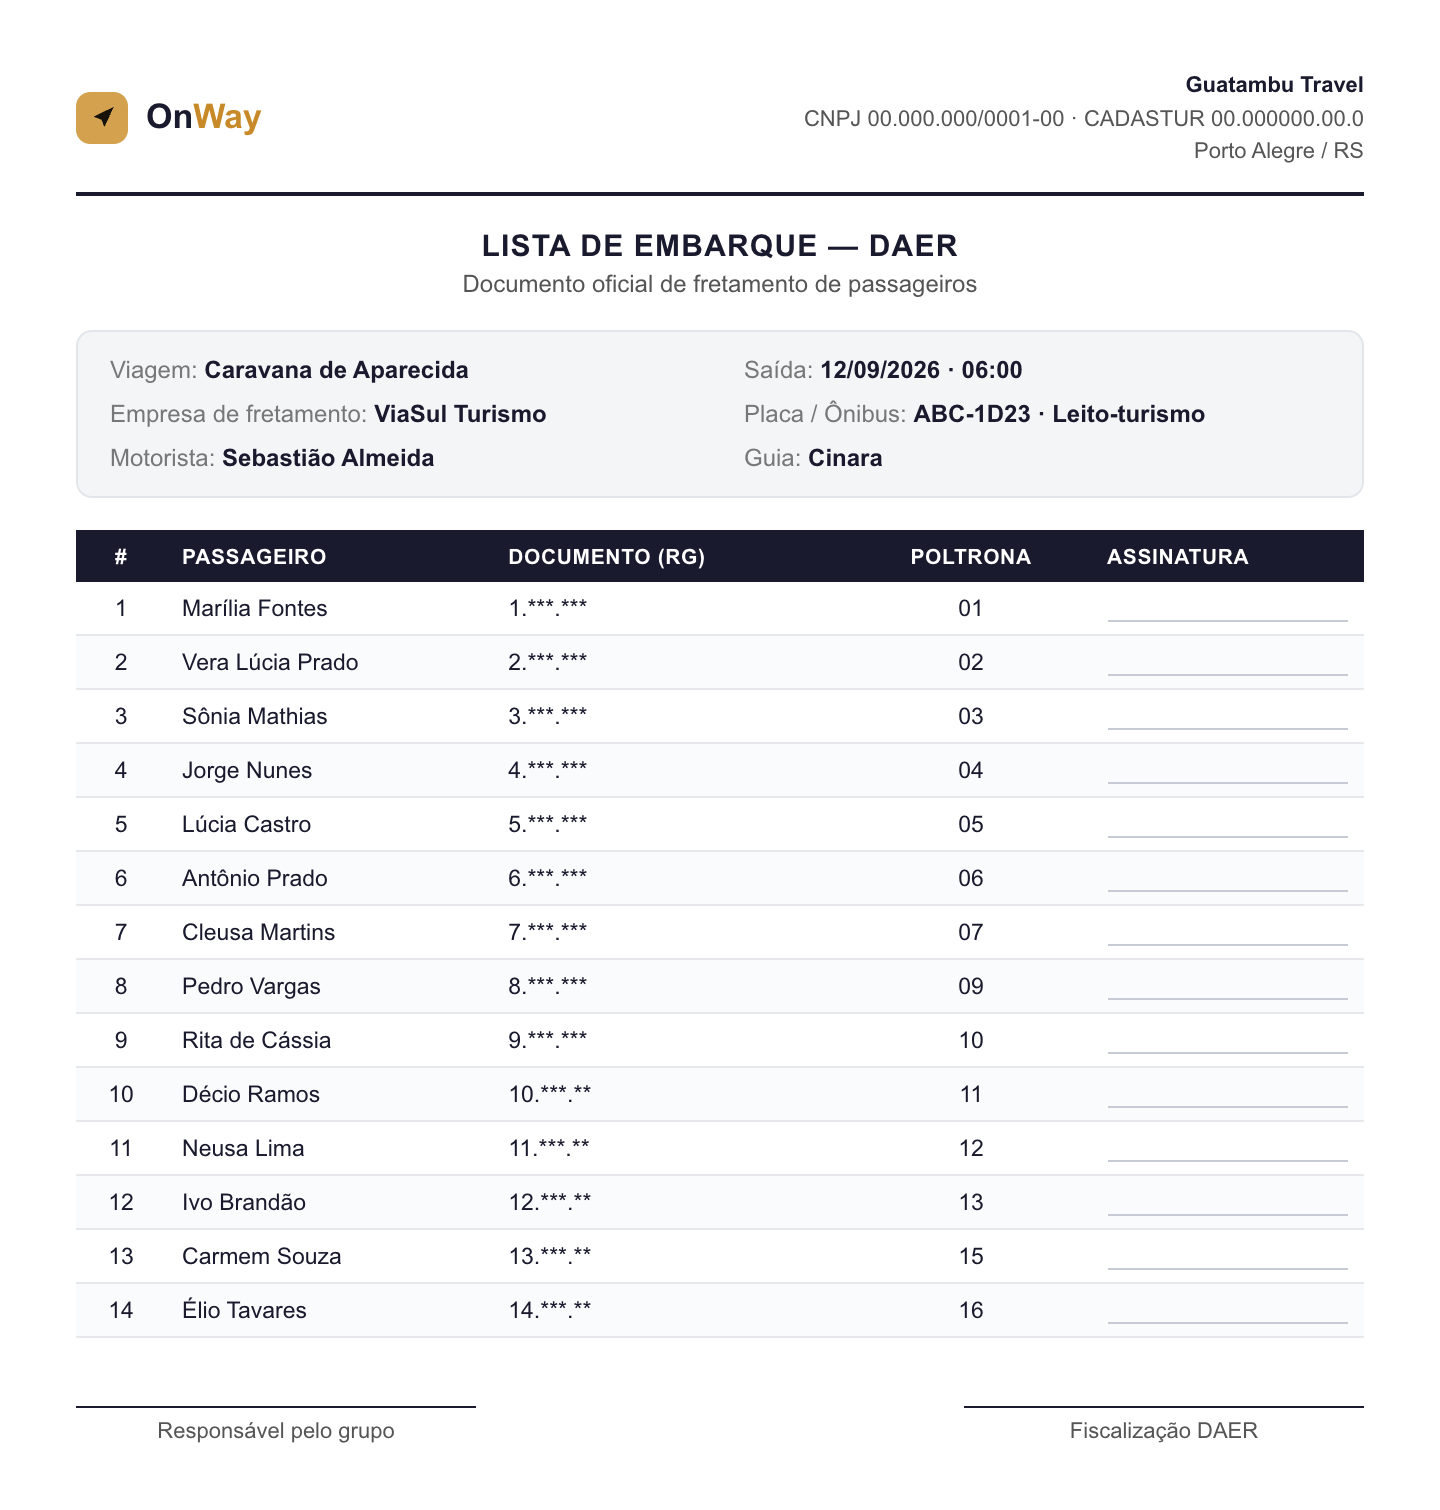Click the Responsável pelo grupo signature line

276,1407
